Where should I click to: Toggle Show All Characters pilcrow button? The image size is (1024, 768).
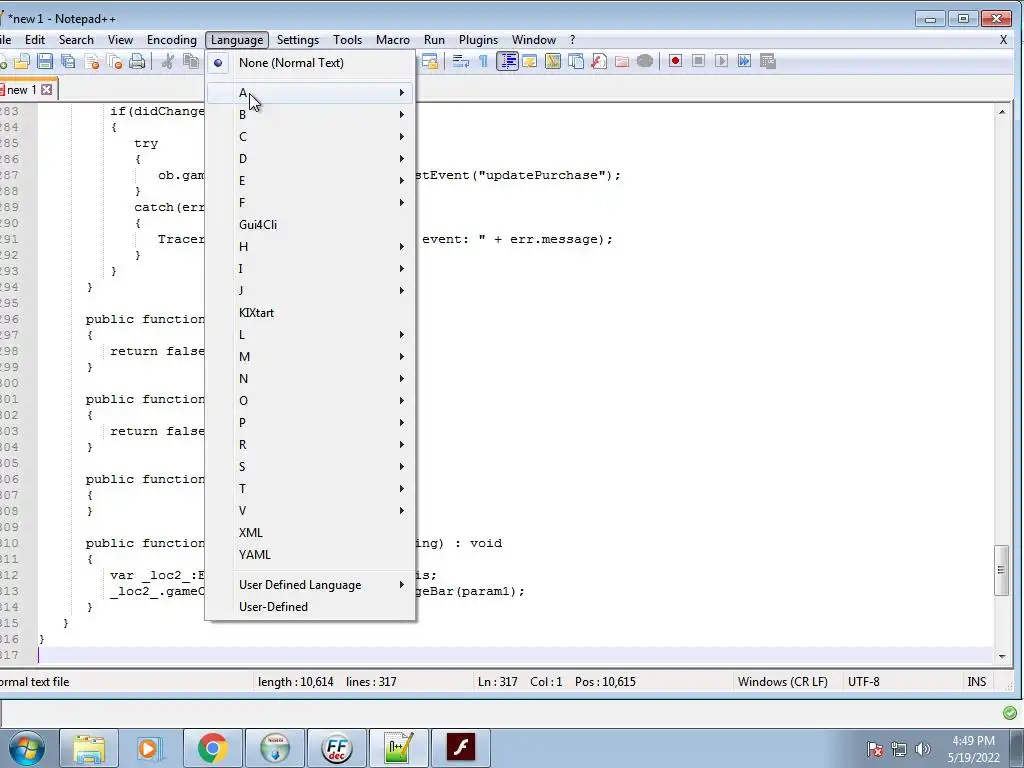click(483, 61)
